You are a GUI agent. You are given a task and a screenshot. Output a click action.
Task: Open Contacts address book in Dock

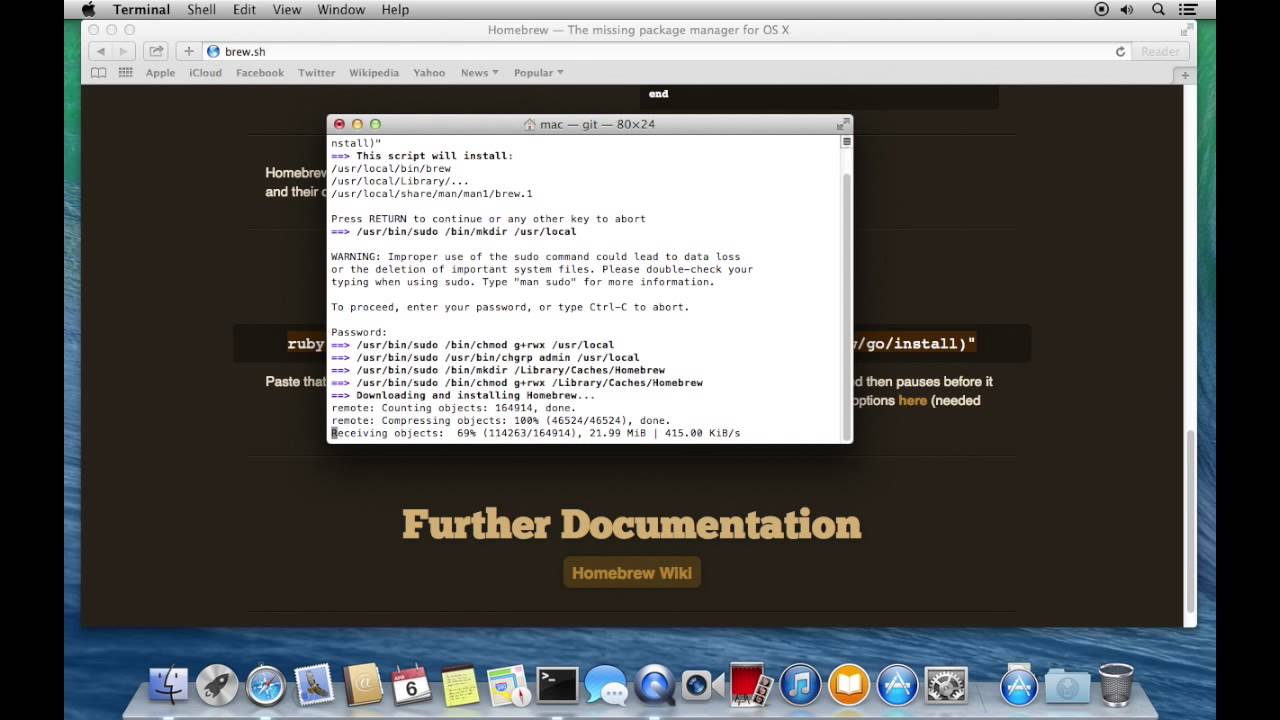click(363, 685)
